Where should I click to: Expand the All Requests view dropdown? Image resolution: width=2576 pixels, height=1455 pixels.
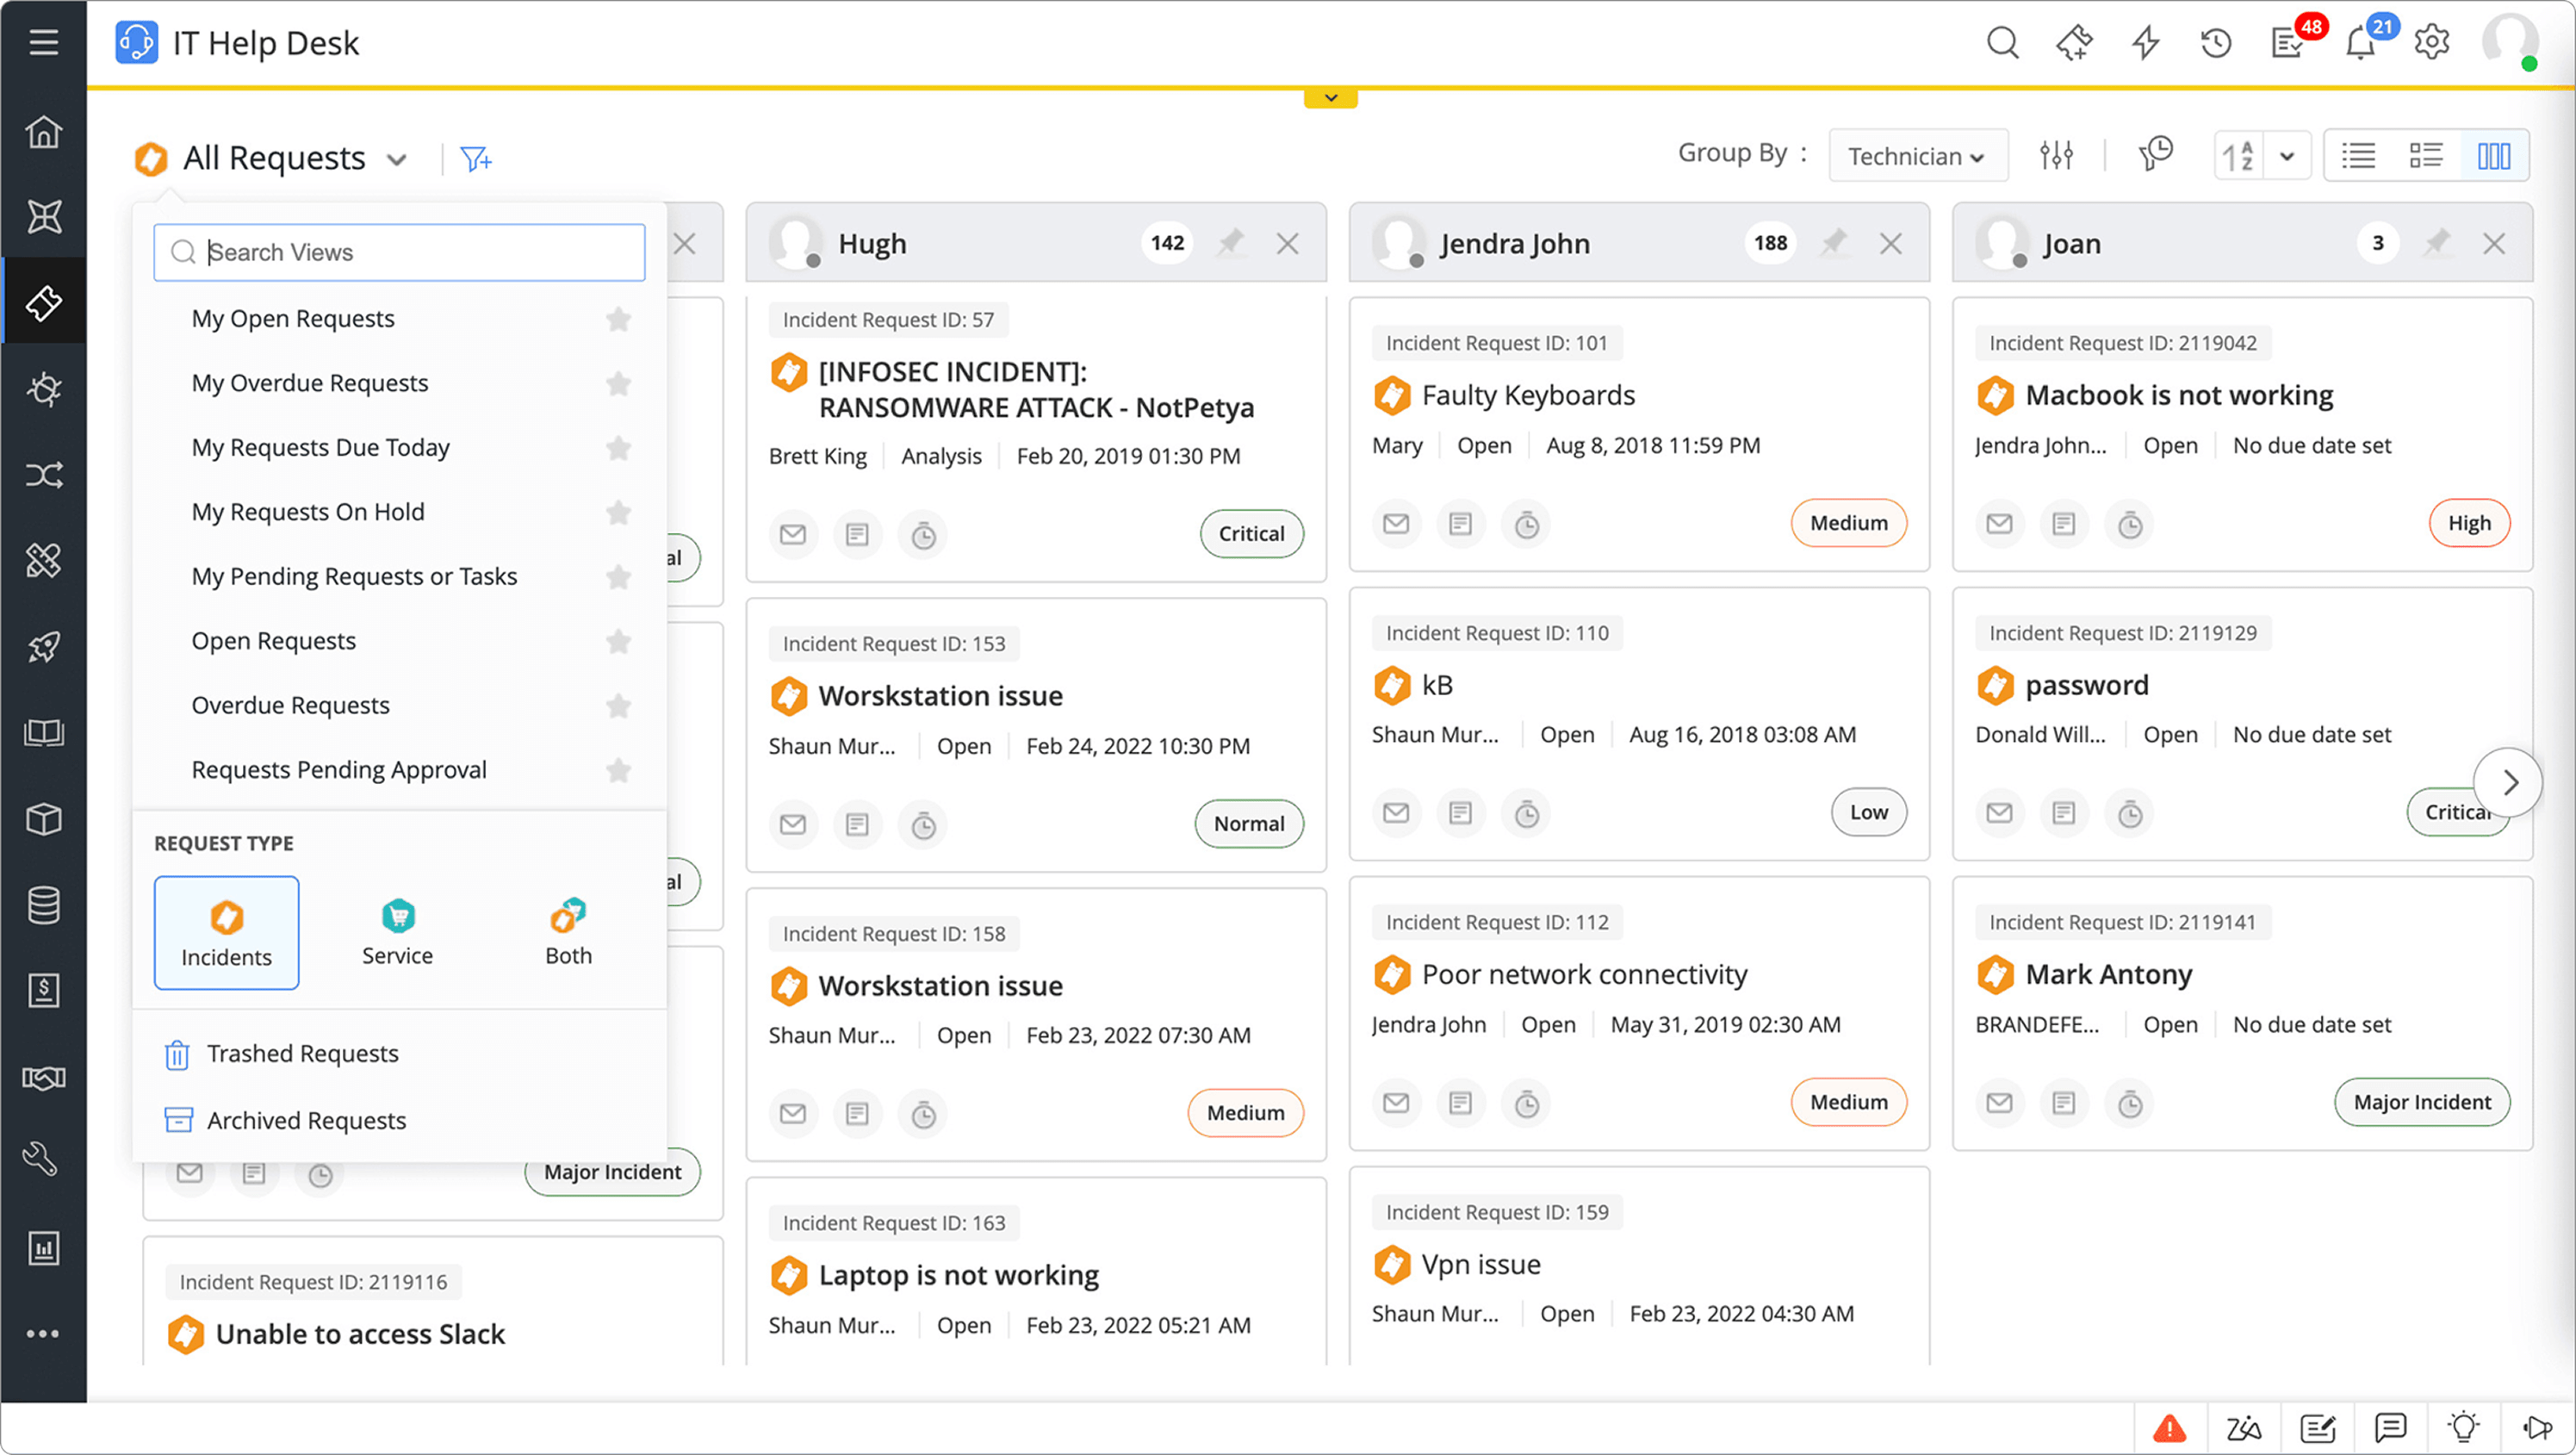(397, 159)
